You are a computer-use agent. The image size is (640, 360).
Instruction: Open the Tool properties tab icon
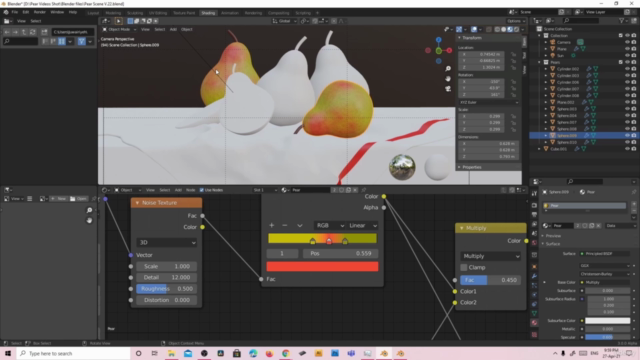pyautogui.click(x=534, y=194)
